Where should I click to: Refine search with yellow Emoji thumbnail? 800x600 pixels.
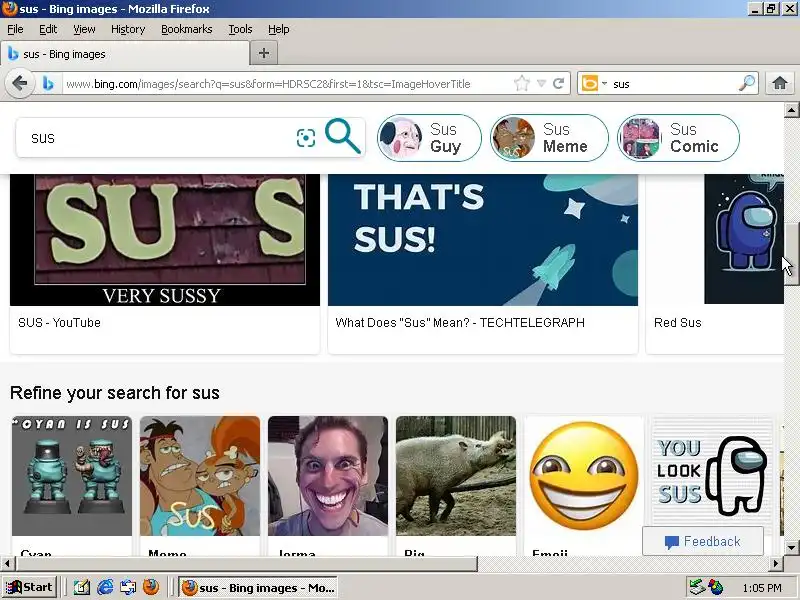click(584, 476)
